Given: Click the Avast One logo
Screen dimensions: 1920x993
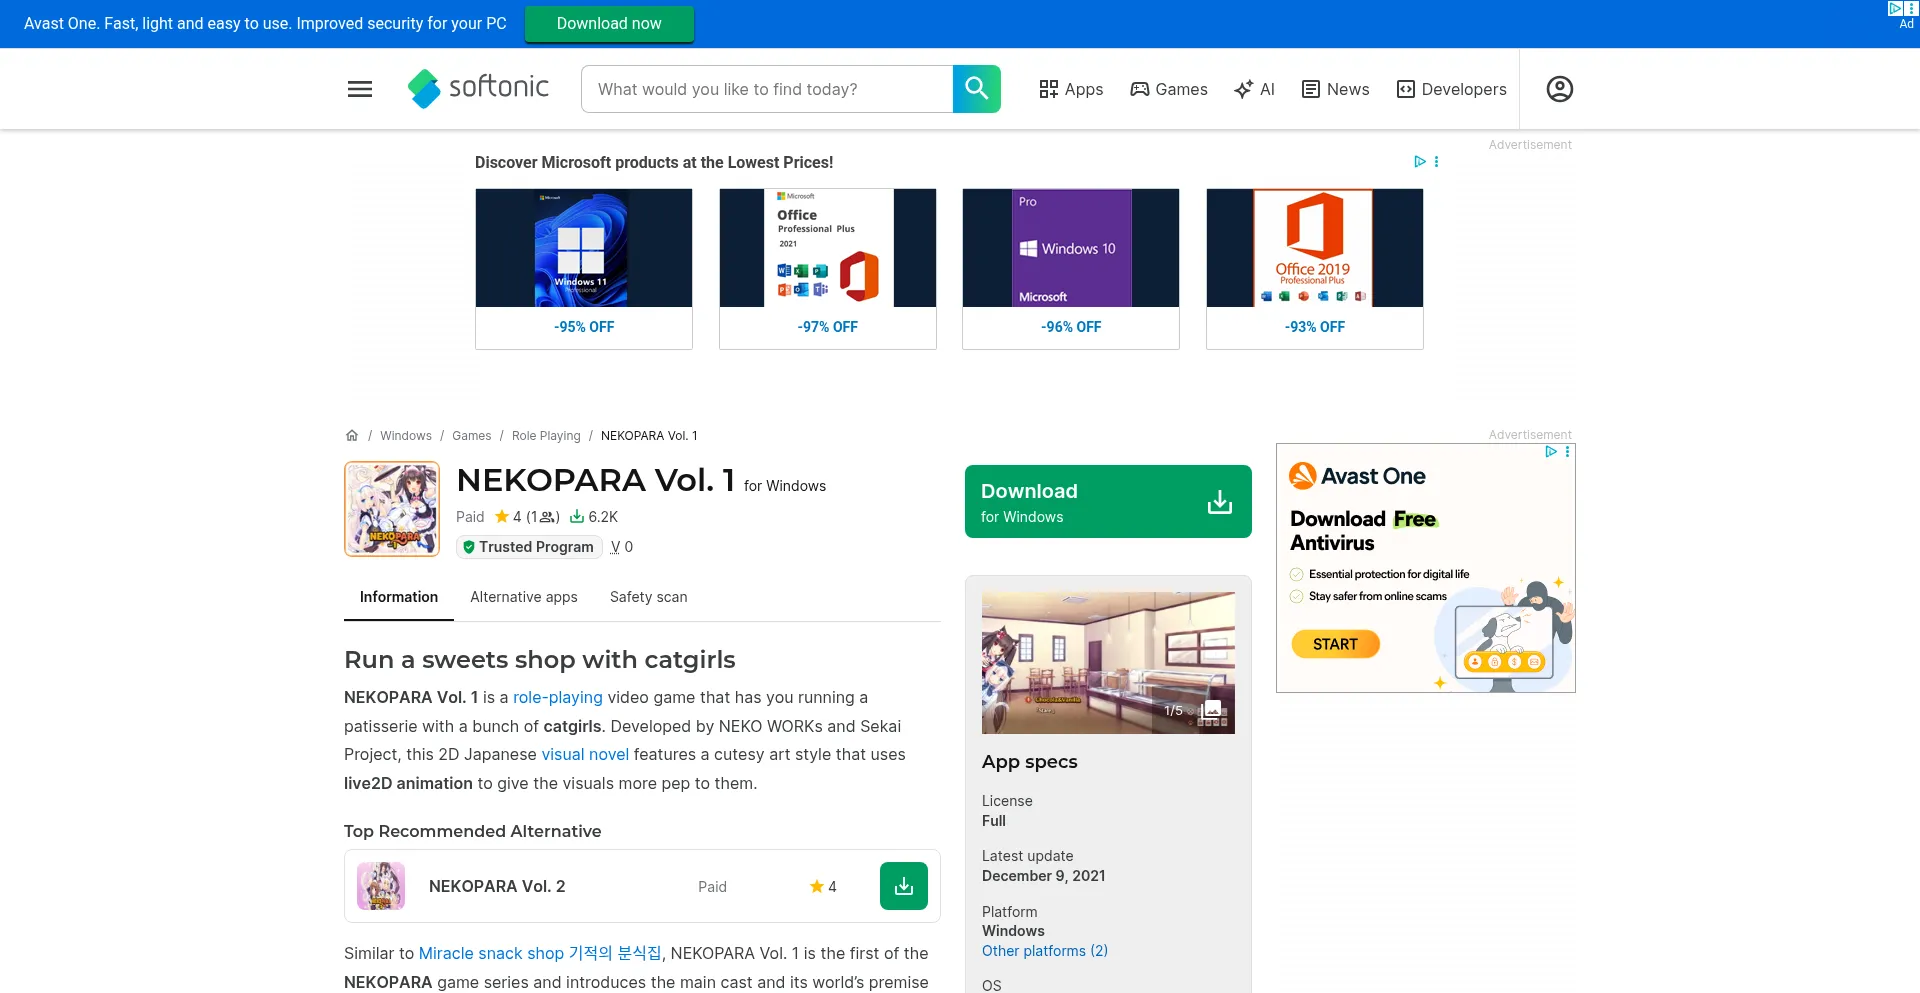Looking at the screenshot, I should (1357, 476).
